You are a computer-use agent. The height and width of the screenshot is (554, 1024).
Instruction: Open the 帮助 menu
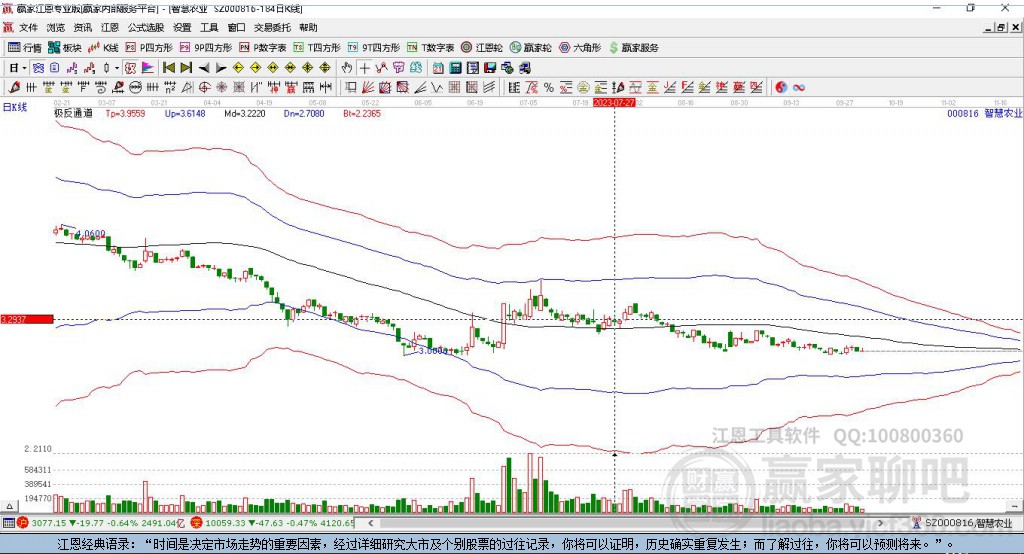pos(308,27)
